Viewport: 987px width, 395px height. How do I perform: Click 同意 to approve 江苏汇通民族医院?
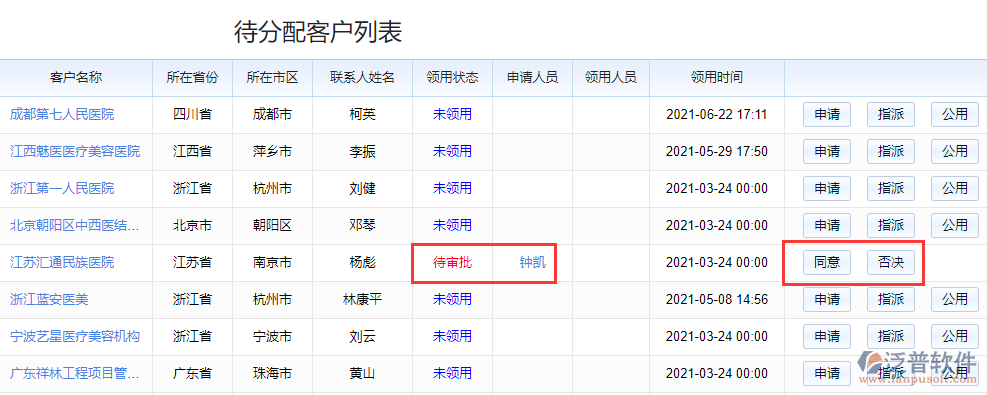[x=827, y=262]
